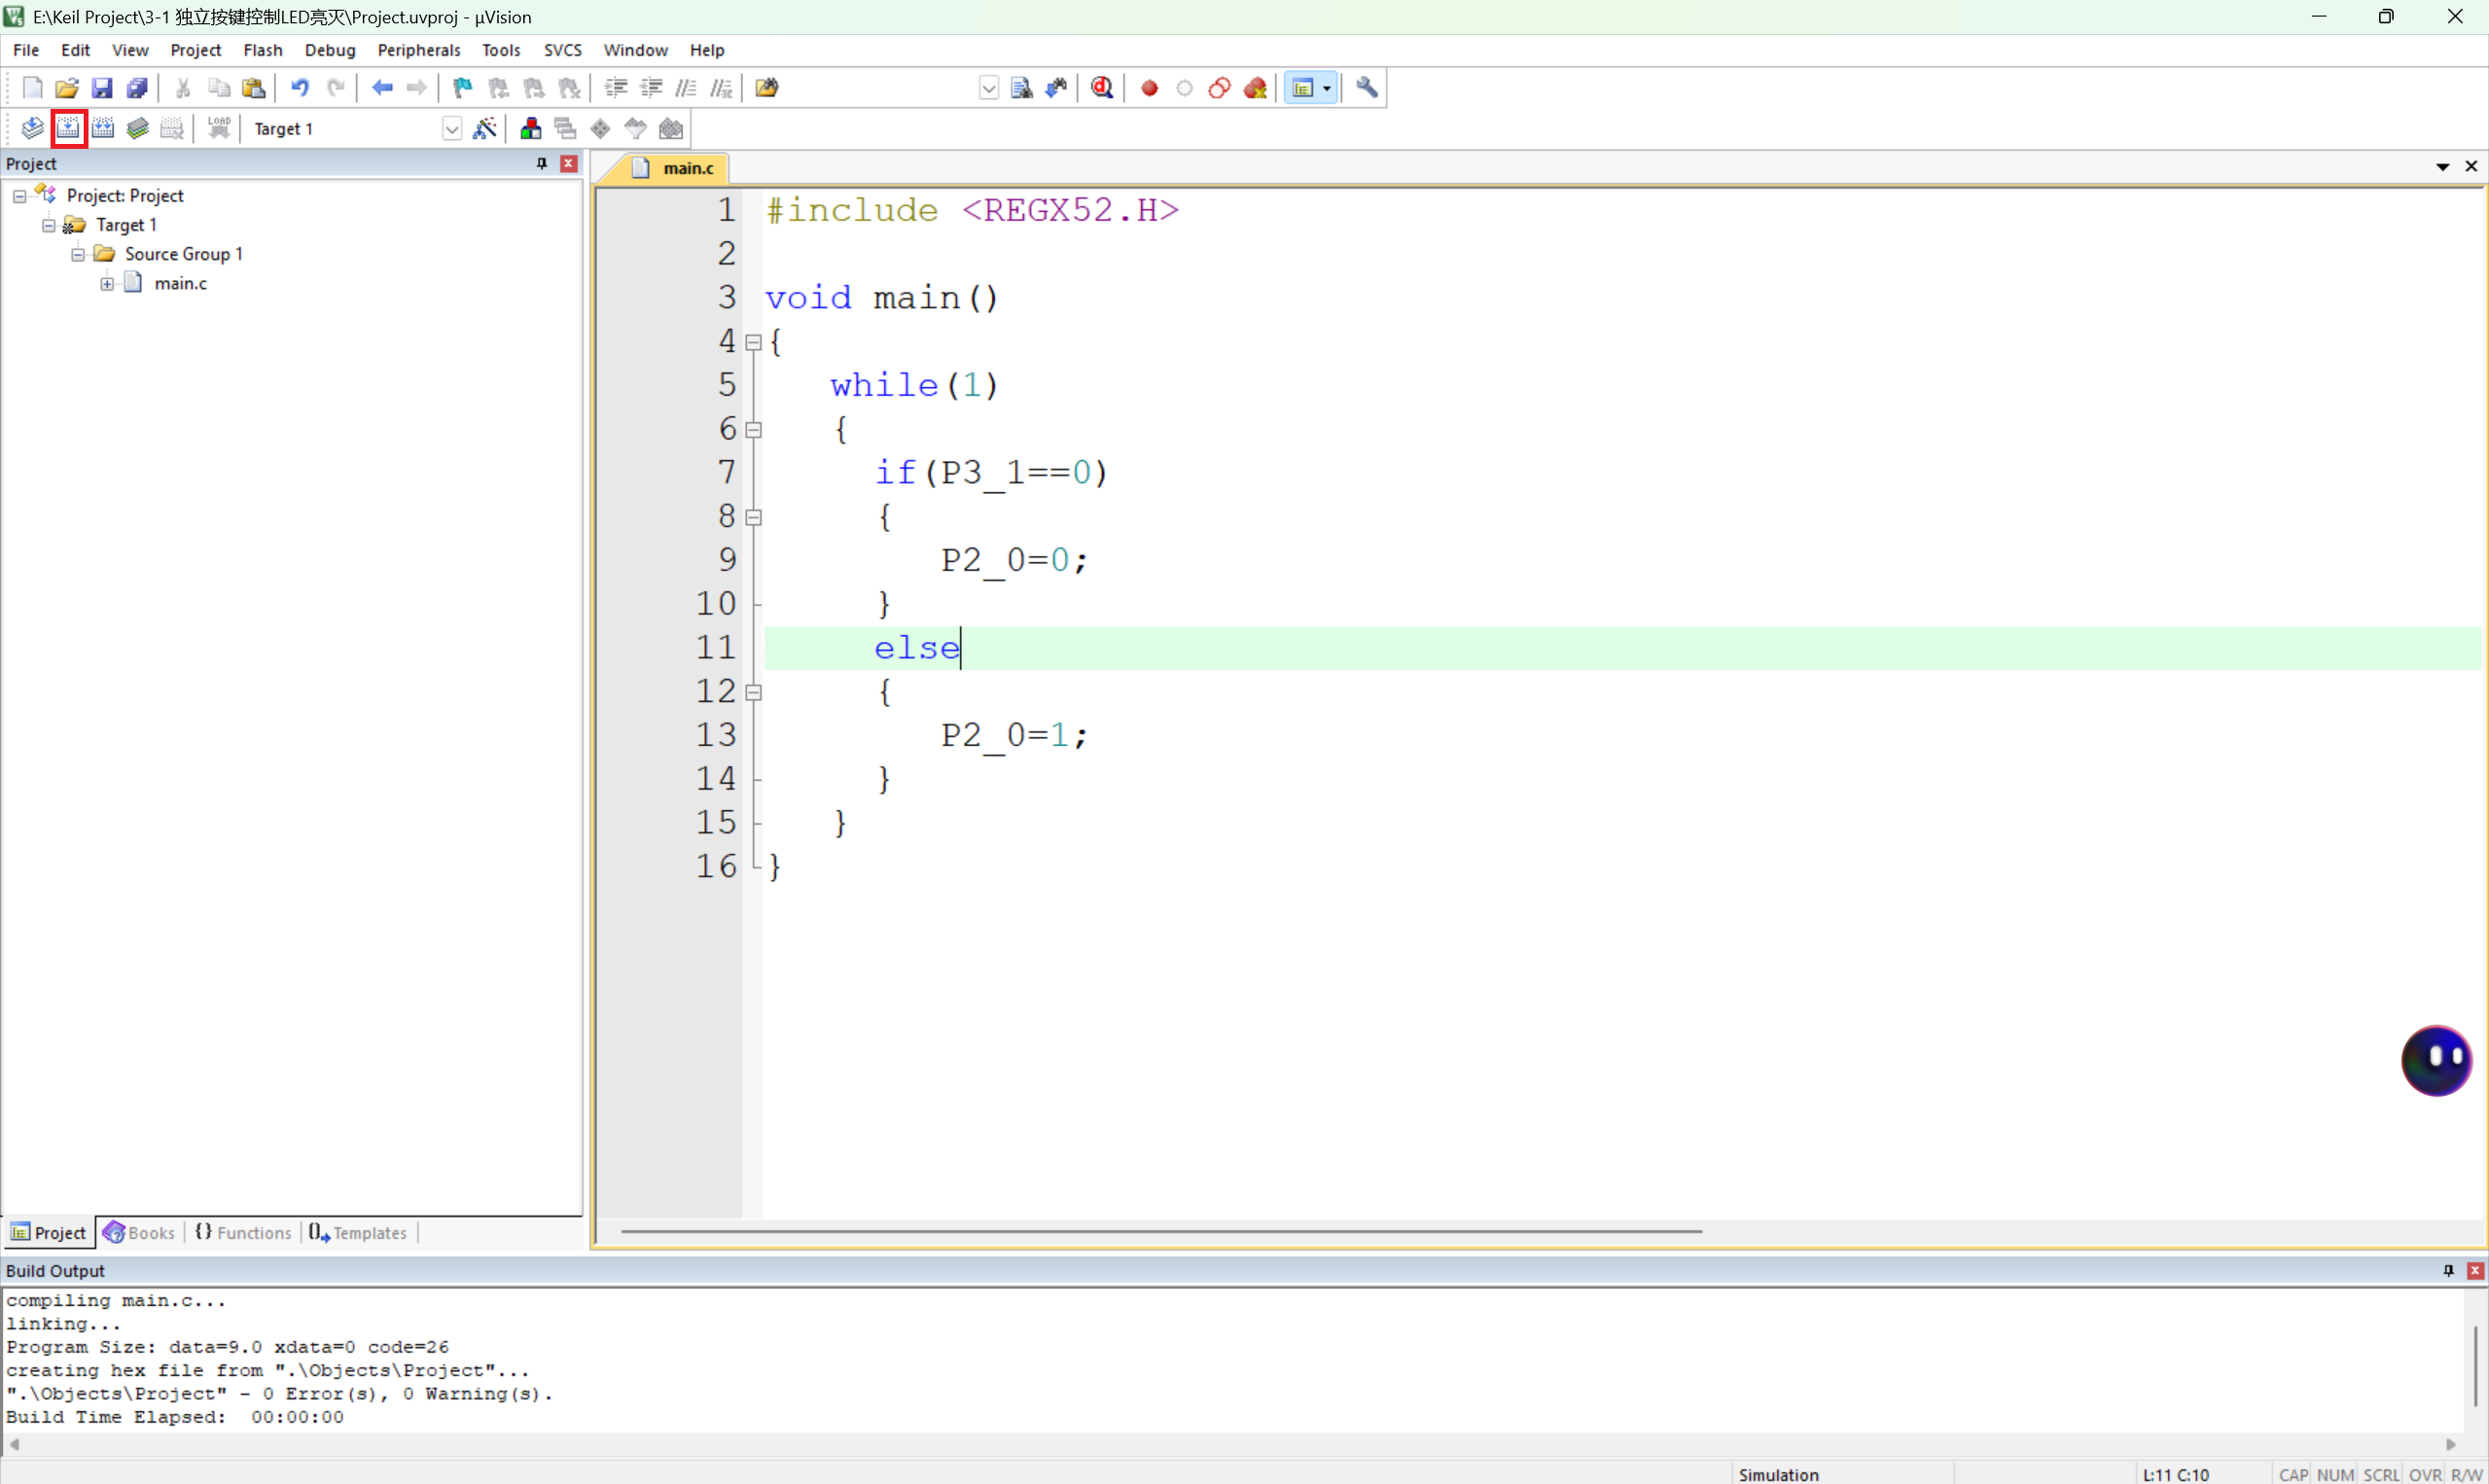The height and width of the screenshot is (1484, 2489).
Task: Click the editor horizontal scrollbar
Action: coord(1160,1231)
